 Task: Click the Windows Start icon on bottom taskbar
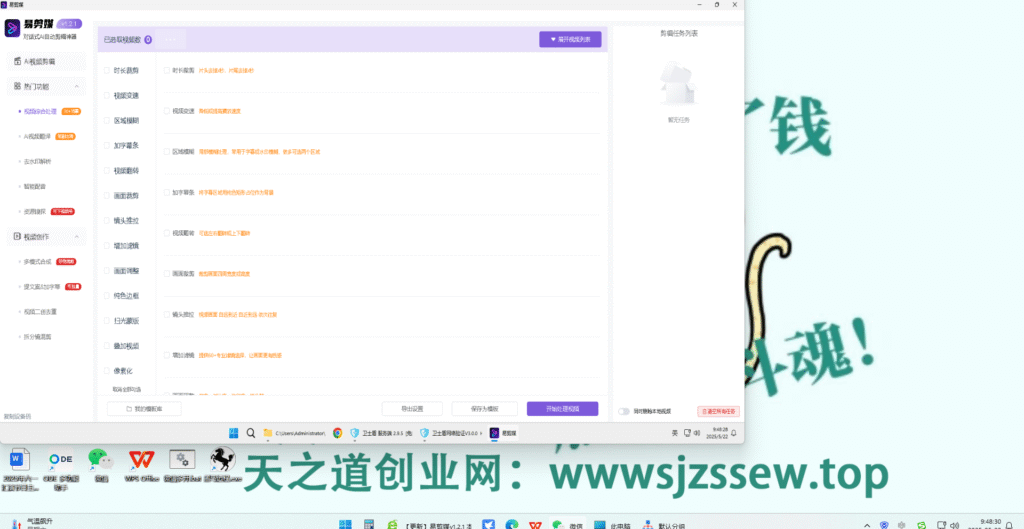pos(343,524)
